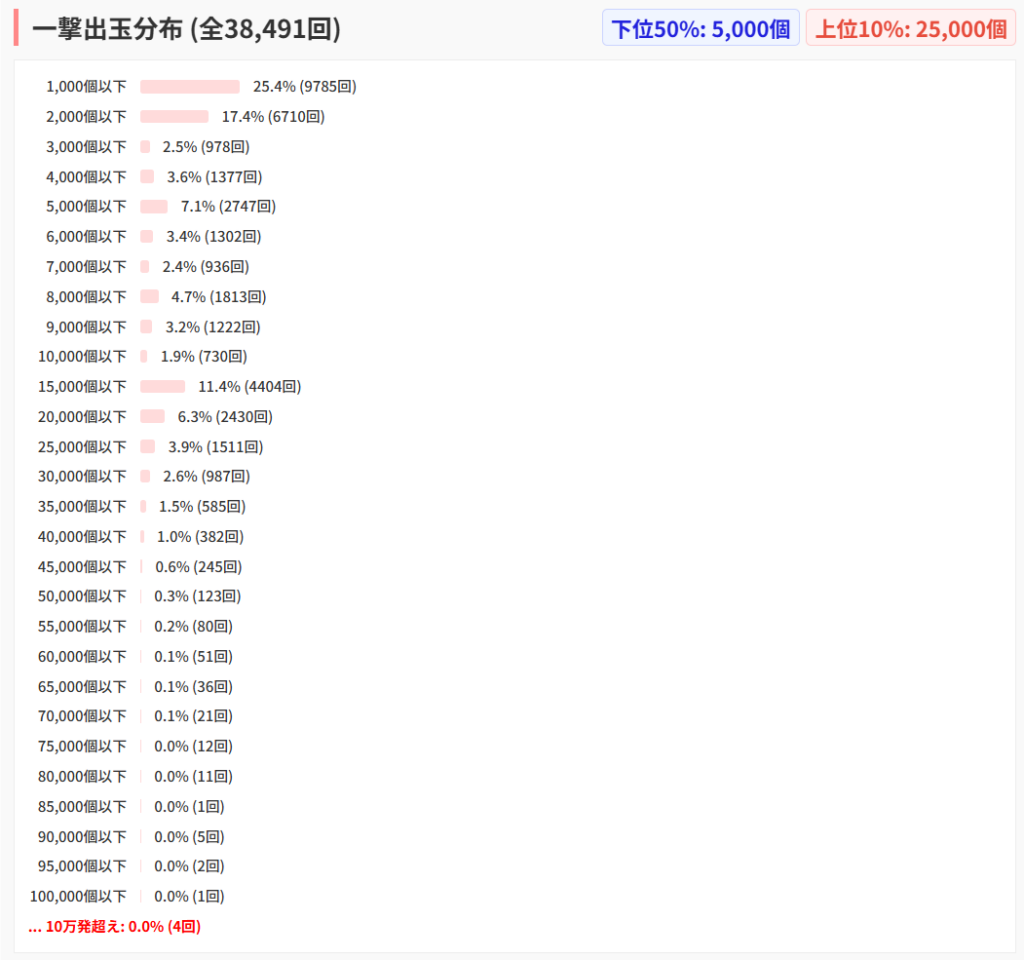Click the red 10万発超え footer text
This screenshot has width=1024, height=960.
tap(114, 927)
